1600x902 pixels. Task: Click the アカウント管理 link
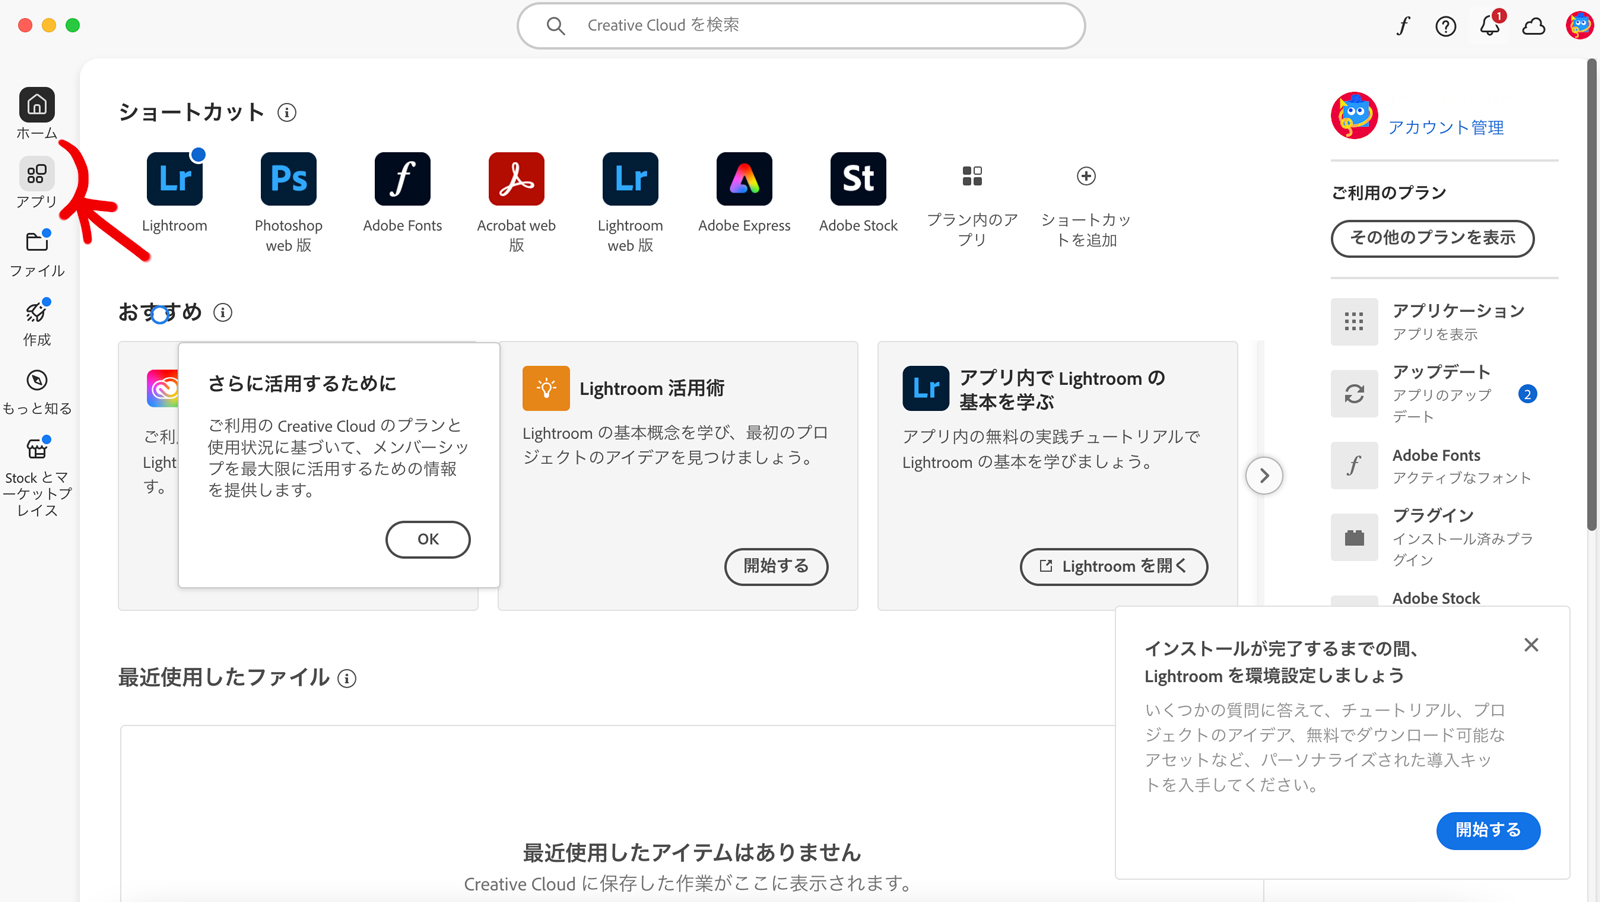click(1445, 127)
